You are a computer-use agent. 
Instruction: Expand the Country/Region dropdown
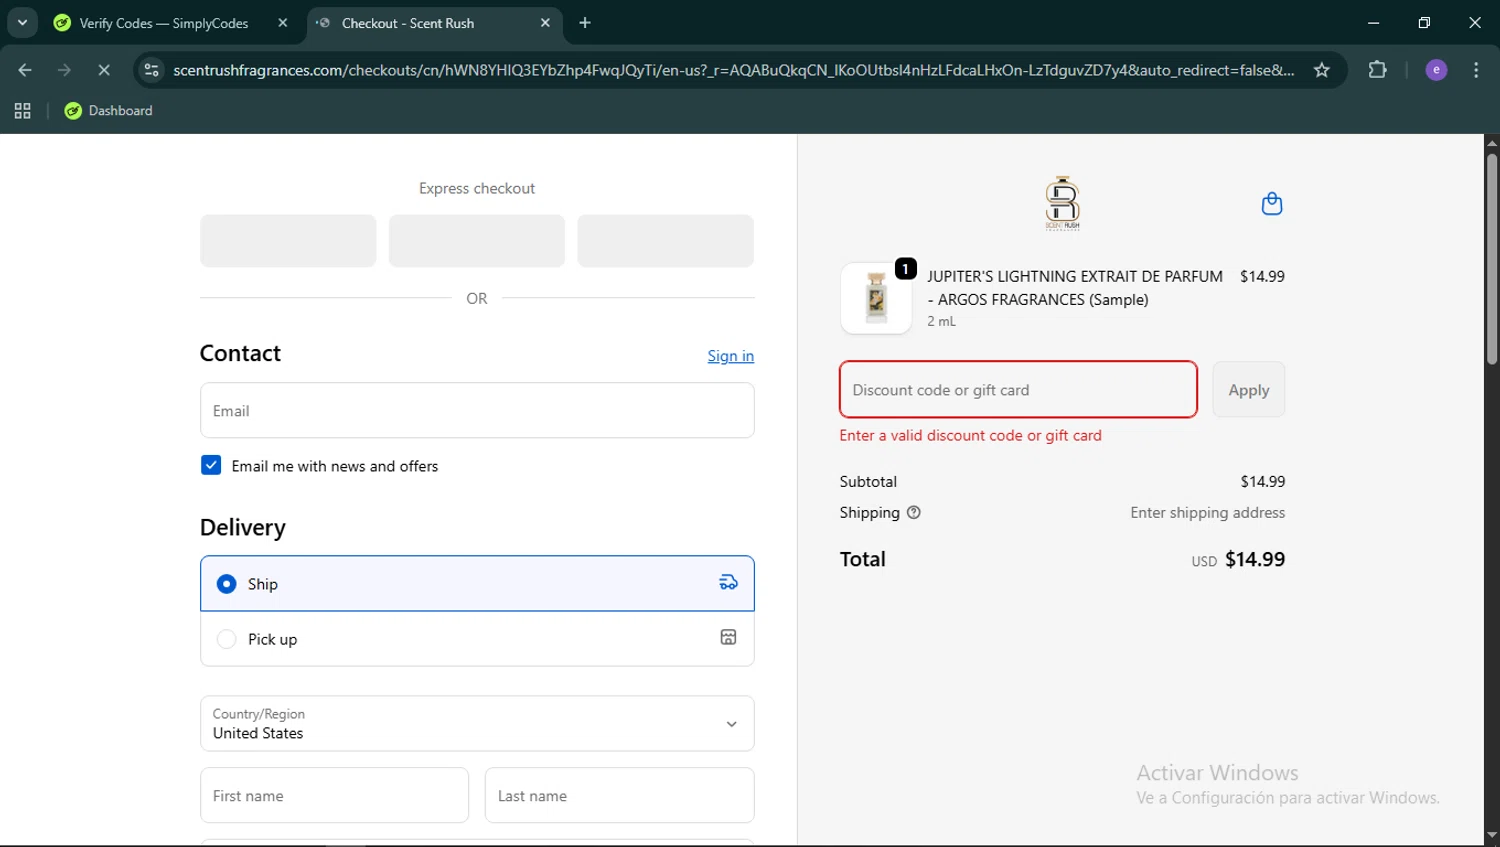pos(477,723)
